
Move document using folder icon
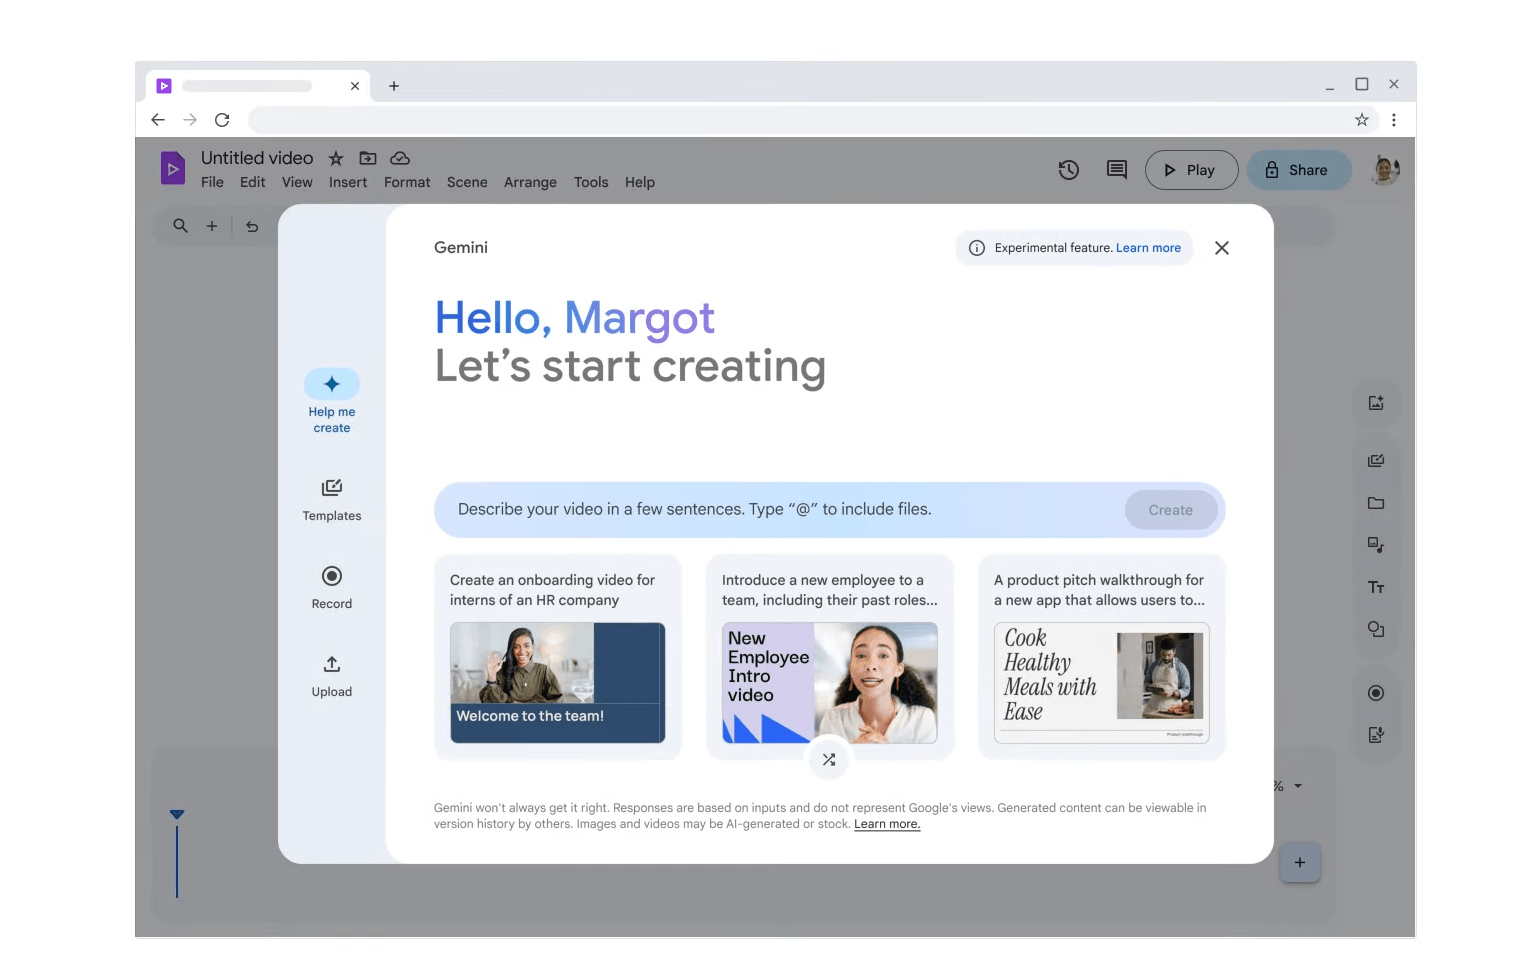point(368,158)
